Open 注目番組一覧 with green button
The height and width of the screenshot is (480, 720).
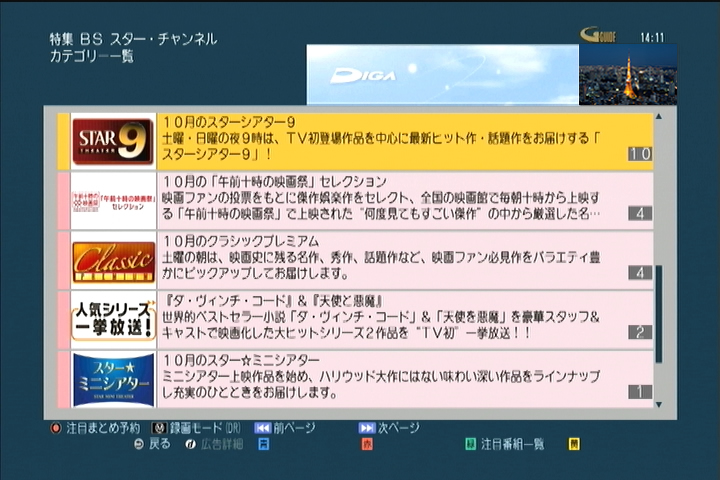pyautogui.click(x=470, y=444)
